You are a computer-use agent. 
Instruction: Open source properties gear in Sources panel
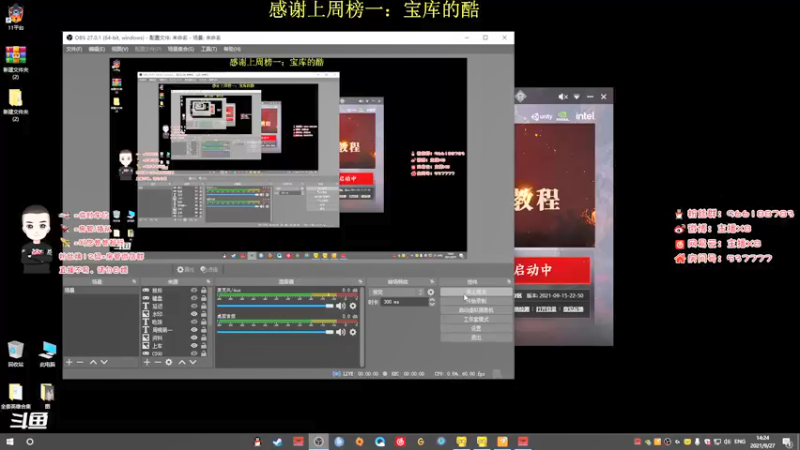[169, 362]
